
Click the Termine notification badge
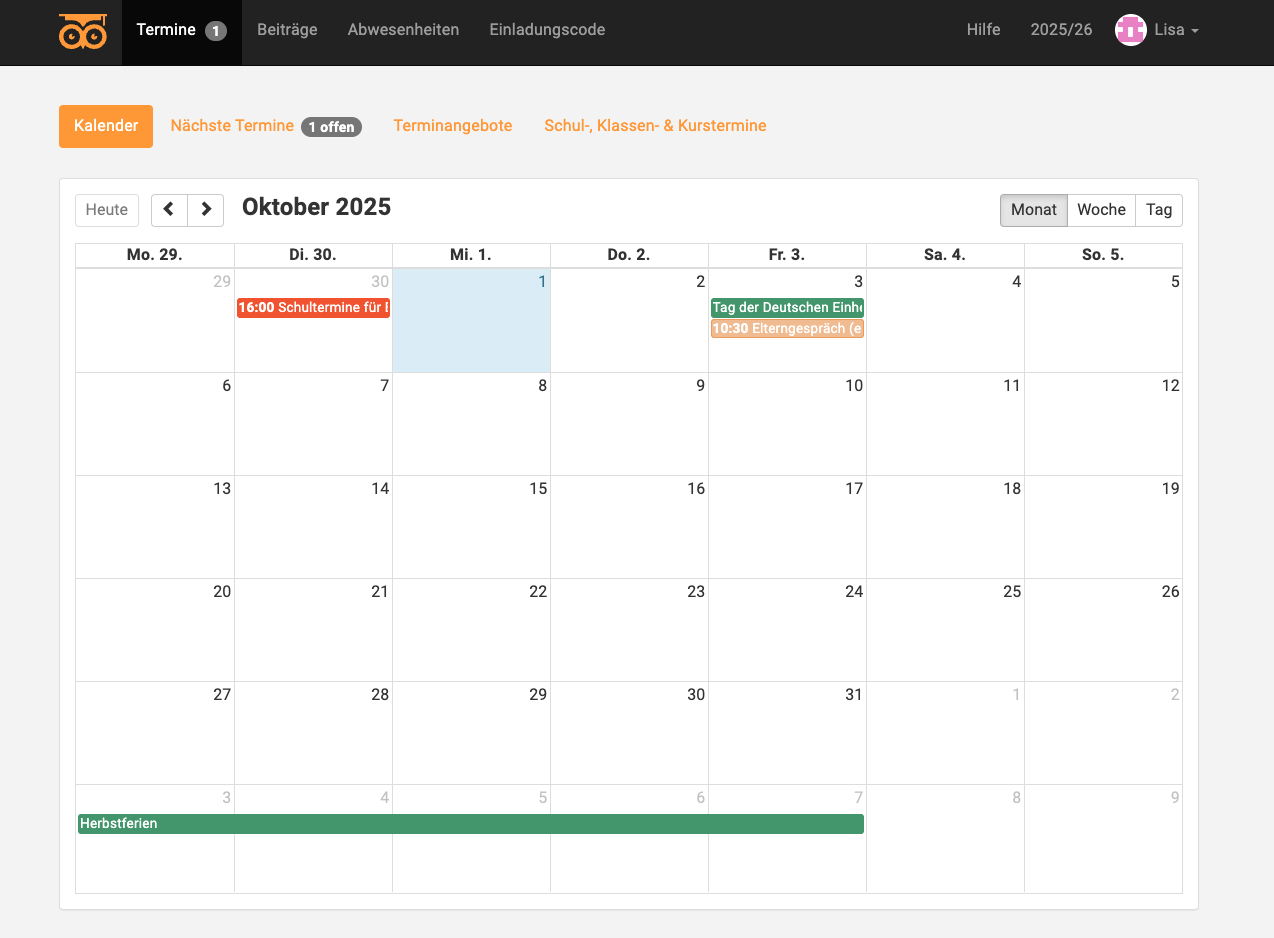[x=216, y=31]
